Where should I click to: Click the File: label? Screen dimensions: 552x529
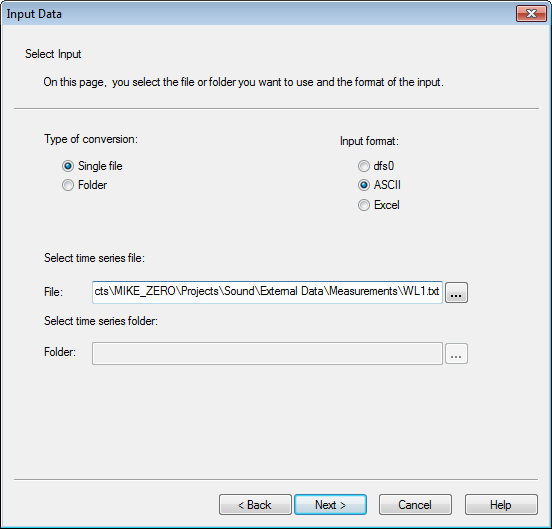[x=54, y=292]
